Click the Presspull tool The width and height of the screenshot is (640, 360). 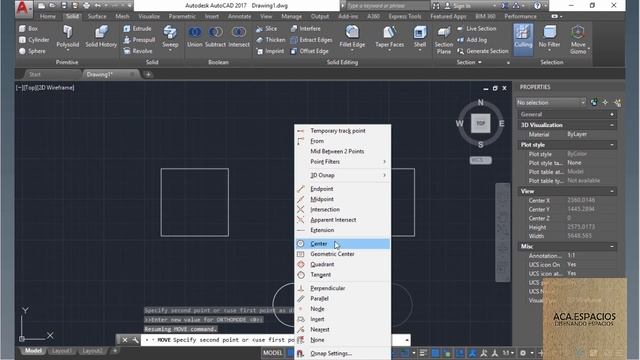(139, 40)
